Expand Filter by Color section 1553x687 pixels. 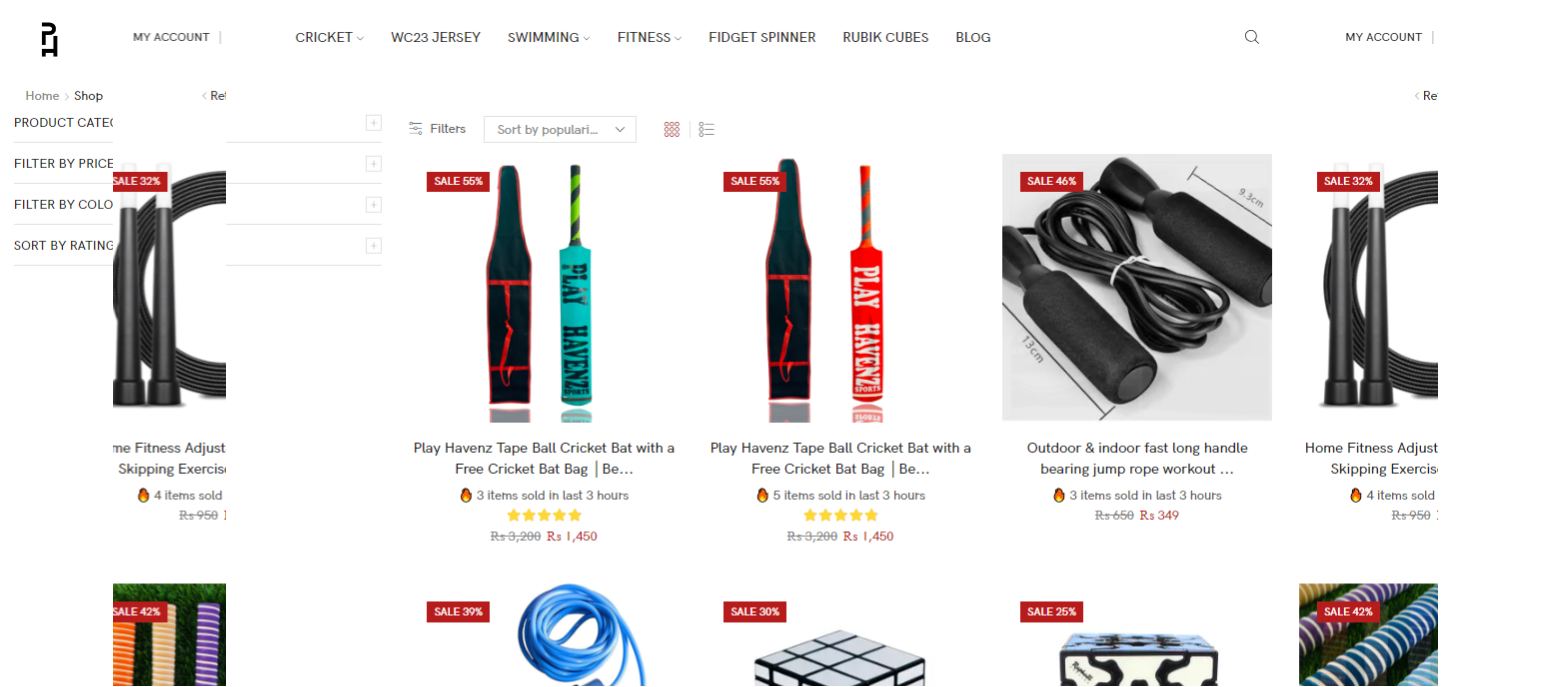point(373,205)
